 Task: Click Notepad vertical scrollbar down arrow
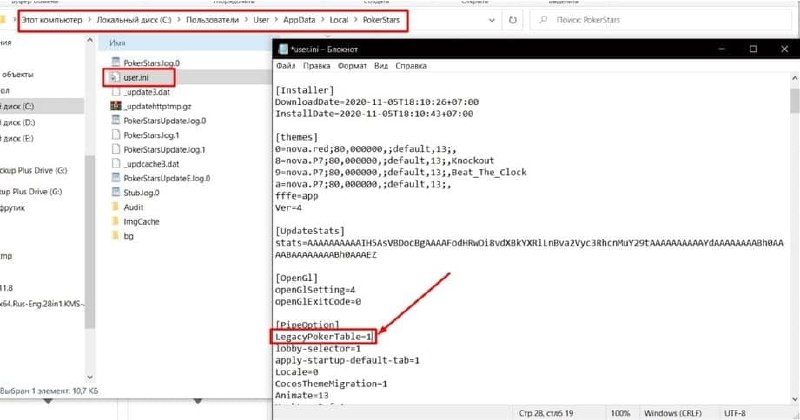coord(794,399)
